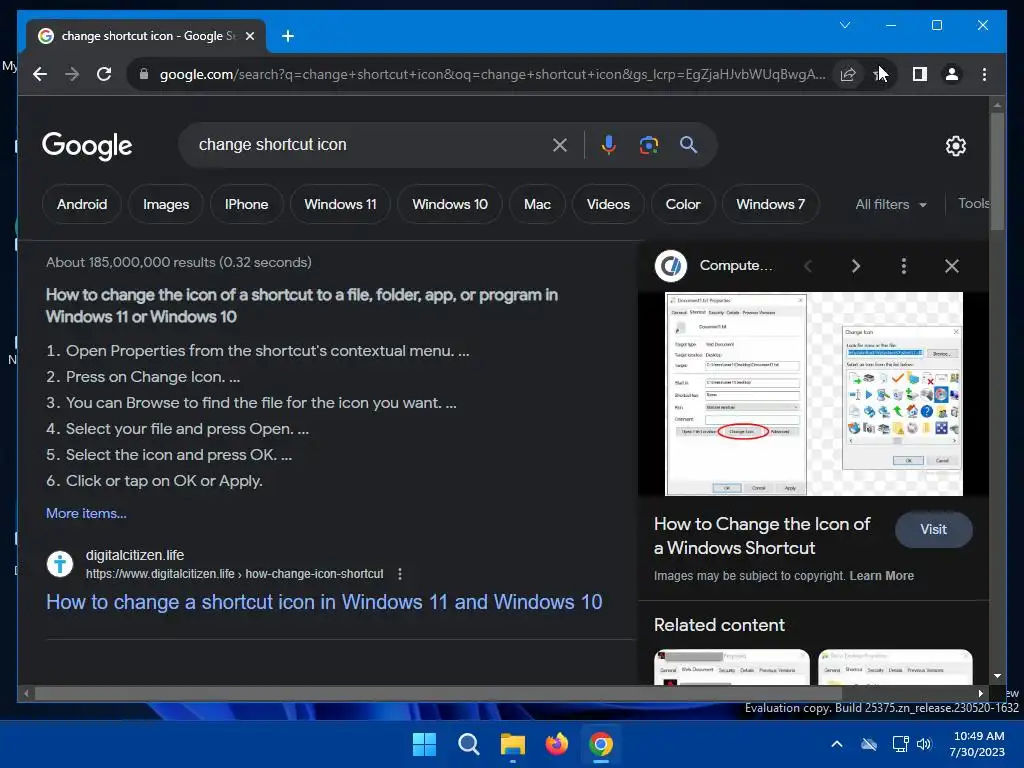Open the Tools options
Screen dimensions: 1024x768
coord(973,204)
